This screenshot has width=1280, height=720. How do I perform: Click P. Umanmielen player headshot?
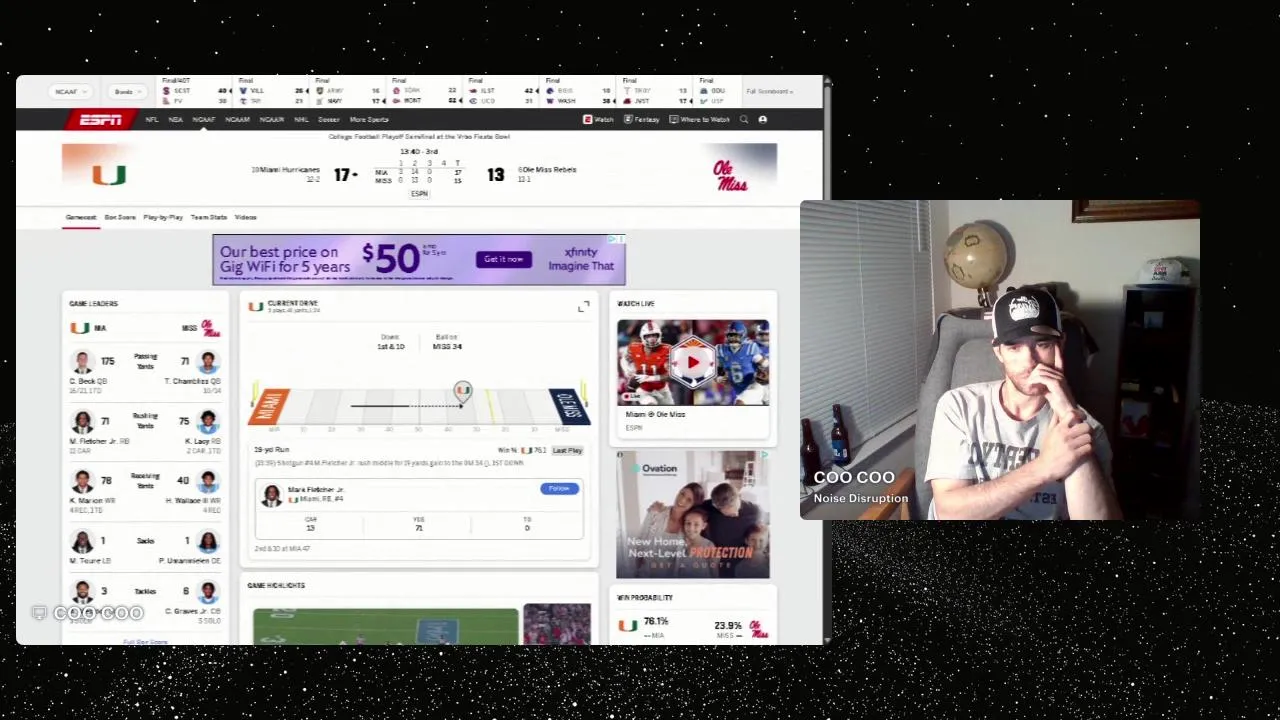point(208,542)
